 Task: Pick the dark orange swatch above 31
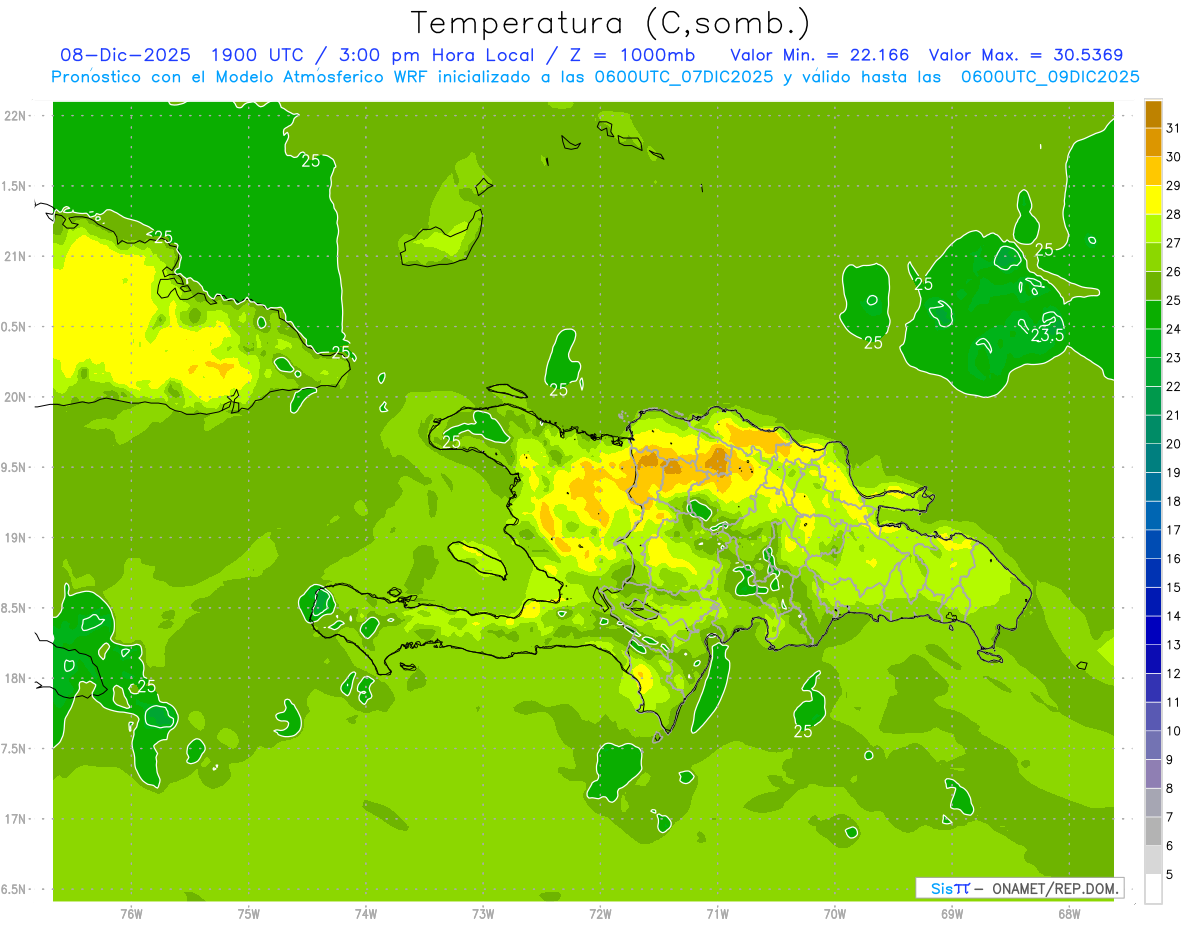pyautogui.click(x=1153, y=114)
